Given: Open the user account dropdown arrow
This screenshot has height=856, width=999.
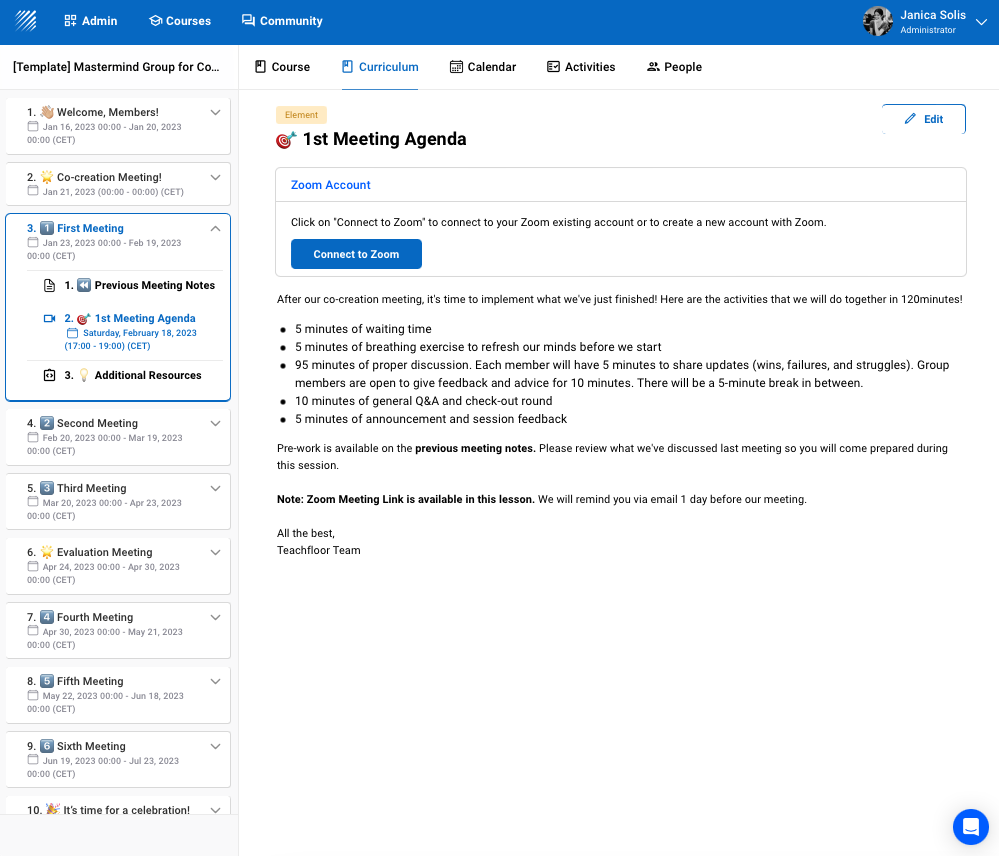Looking at the screenshot, I should coord(981,21).
